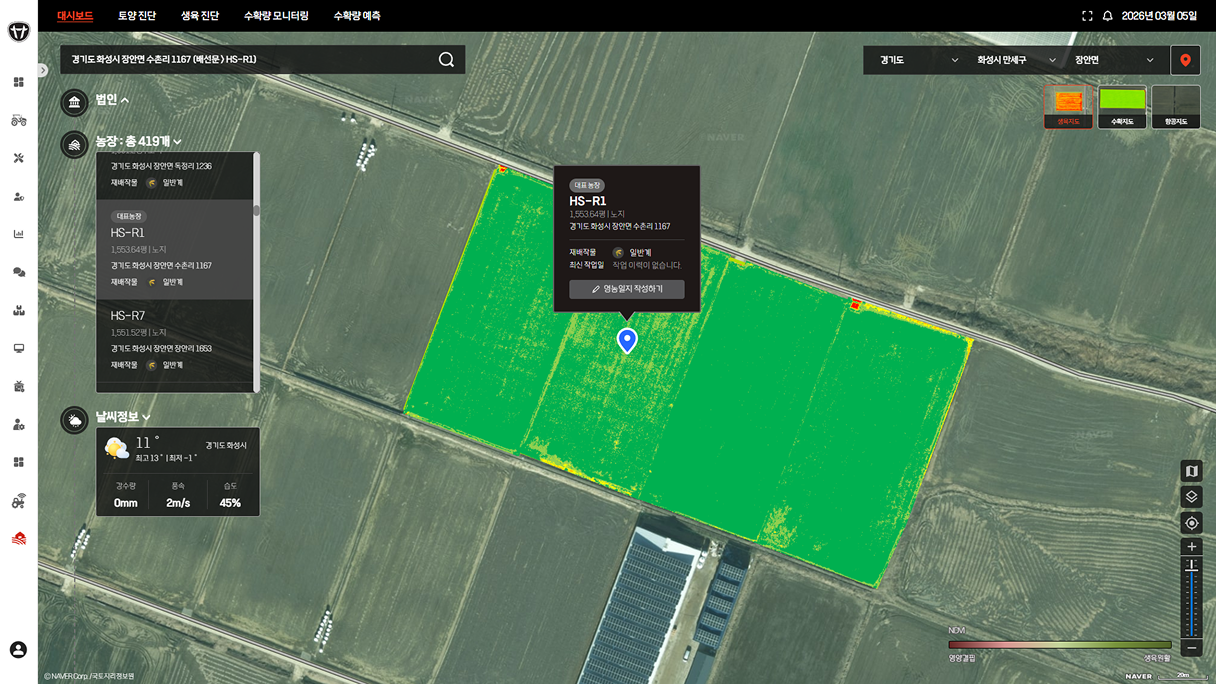This screenshot has height=684, width=1216.
Task: Click the search magnifier icon
Action: click(446, 60)
